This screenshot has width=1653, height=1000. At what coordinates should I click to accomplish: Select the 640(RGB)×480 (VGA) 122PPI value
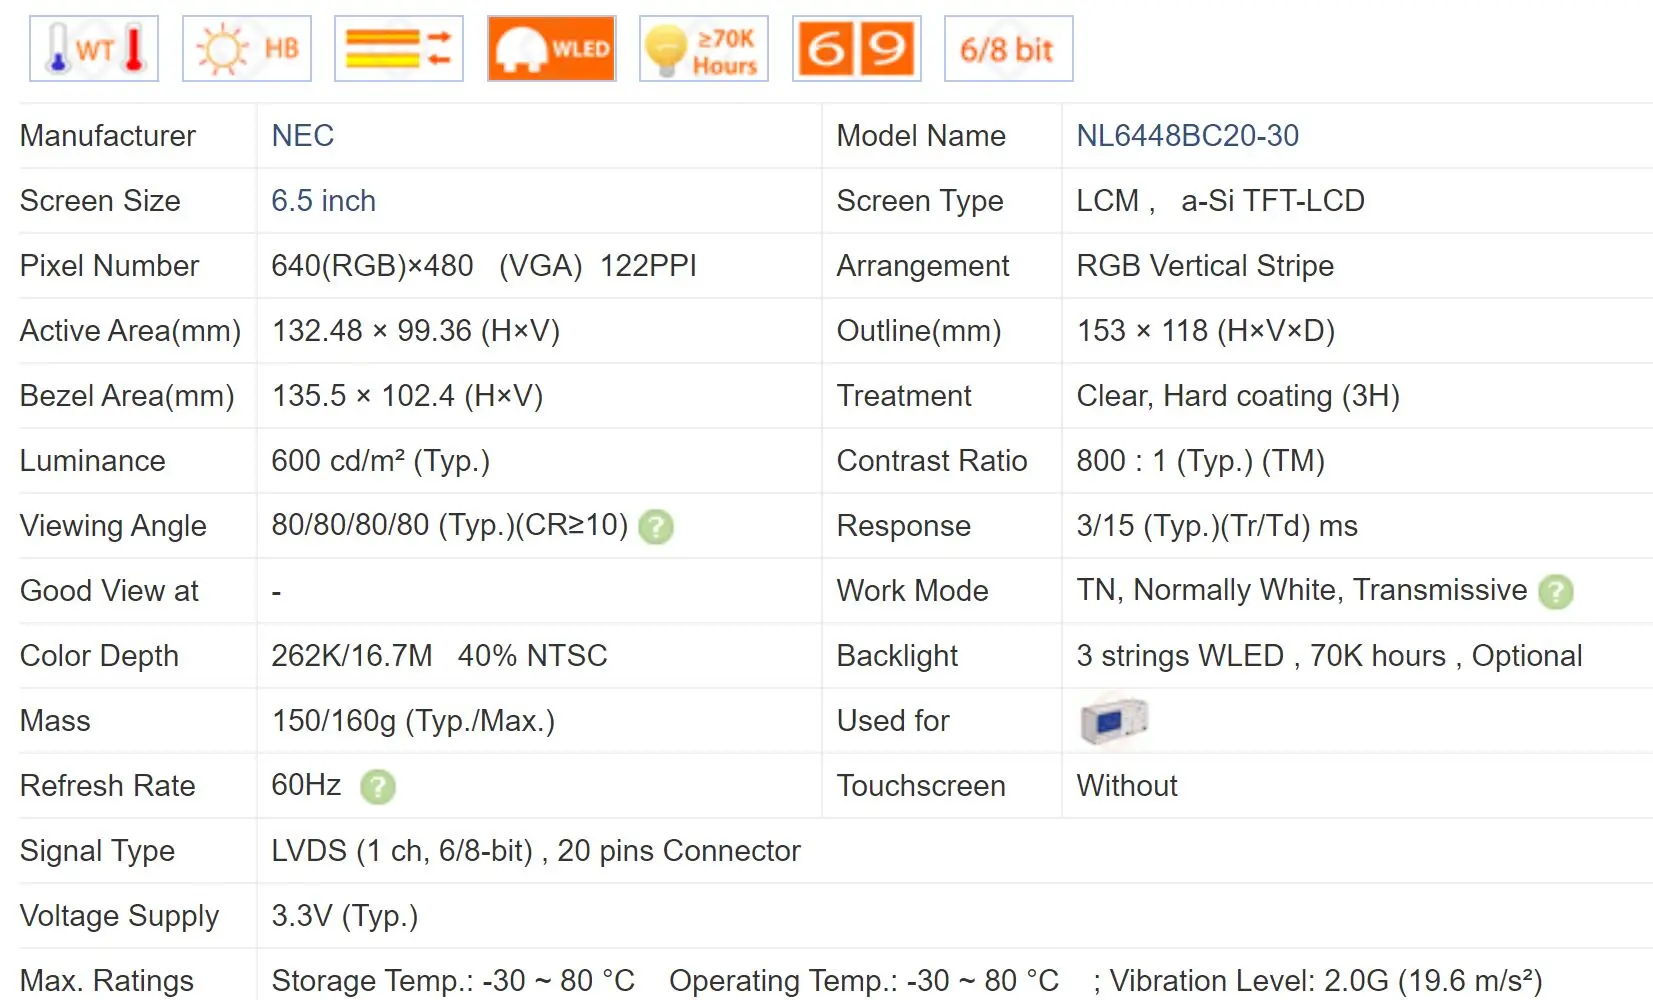[484, 266]
